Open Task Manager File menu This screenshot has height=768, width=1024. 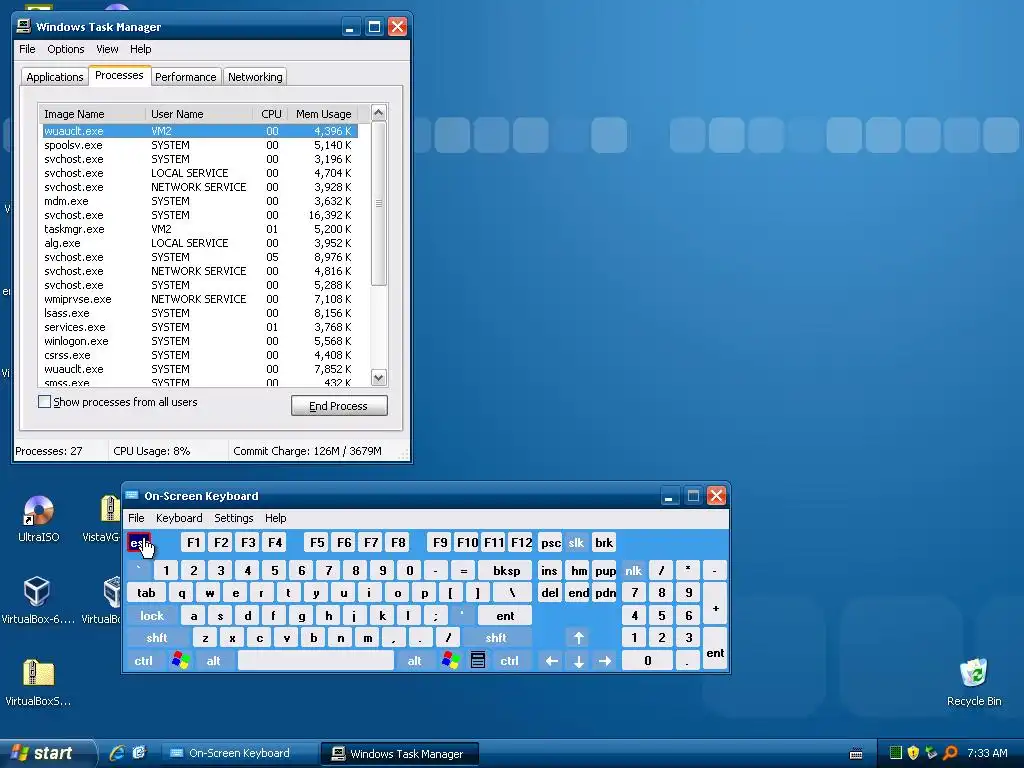pos(27,49)
